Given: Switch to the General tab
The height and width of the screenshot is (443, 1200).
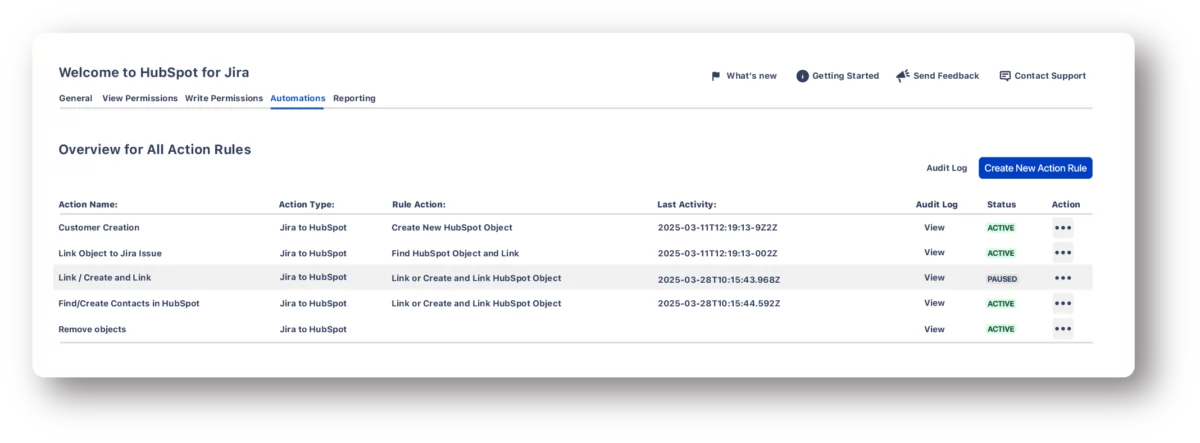Looking at the screenshot, I should click(x=76, y=98).
